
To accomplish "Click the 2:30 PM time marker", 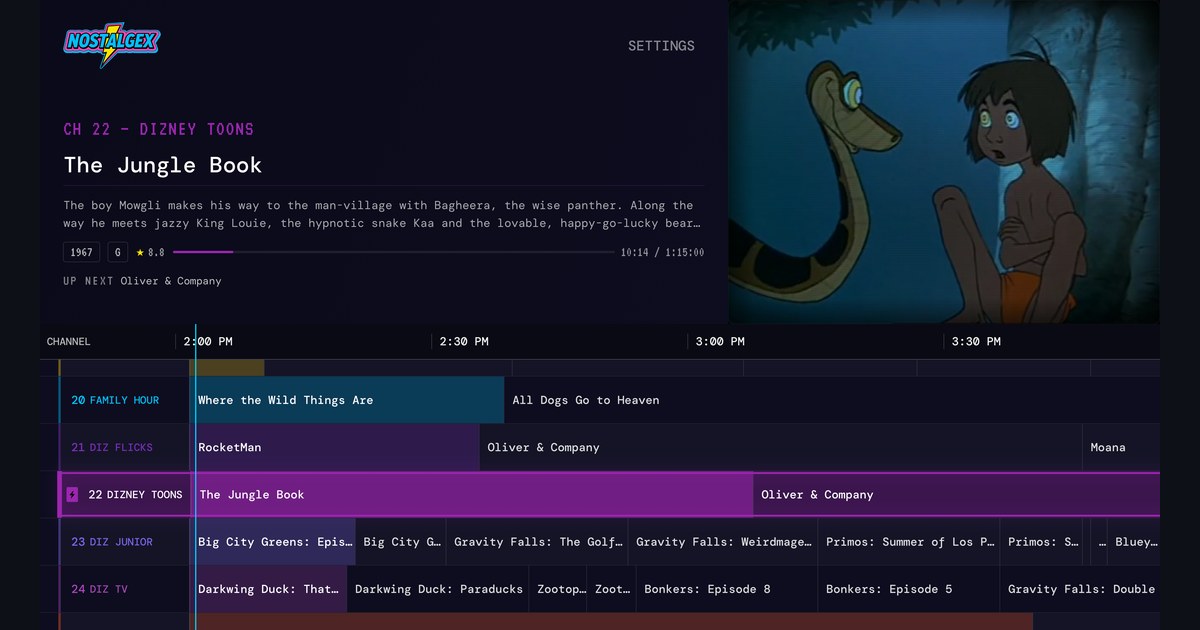I will pos(464,341).
